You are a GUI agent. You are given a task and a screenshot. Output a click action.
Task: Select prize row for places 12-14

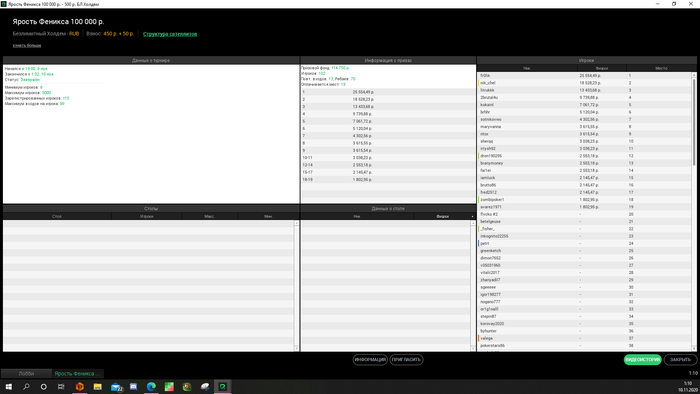(x=388, y=165)
